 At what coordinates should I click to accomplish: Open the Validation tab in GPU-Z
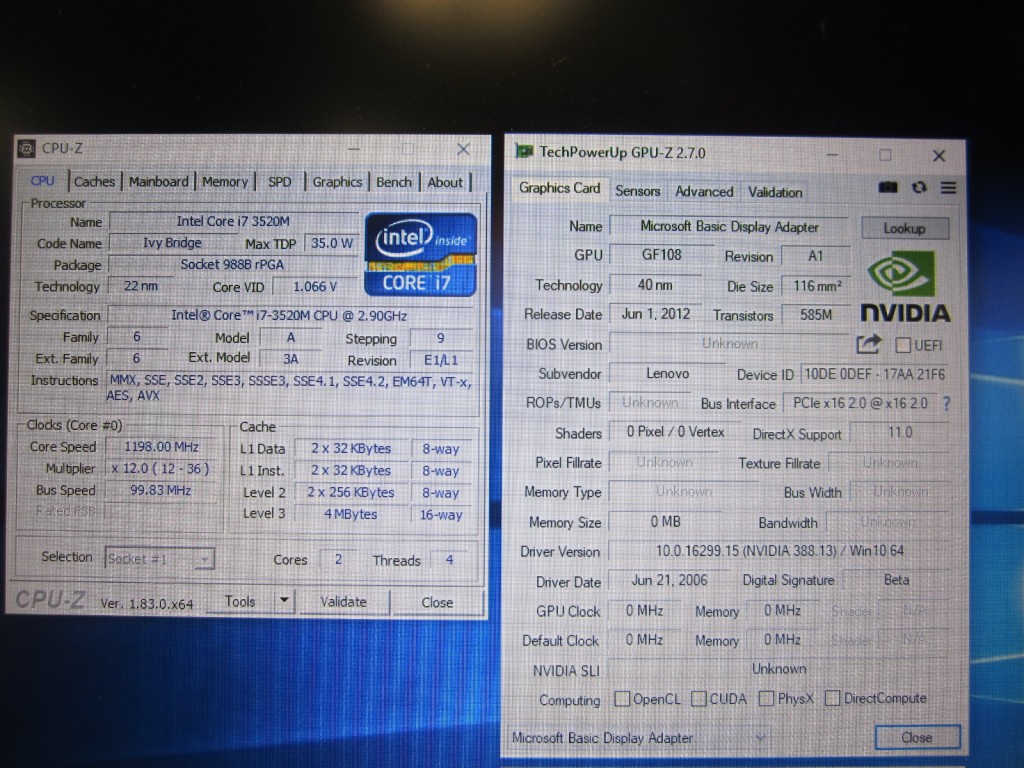pyautogui.click(x=775, y=192)
